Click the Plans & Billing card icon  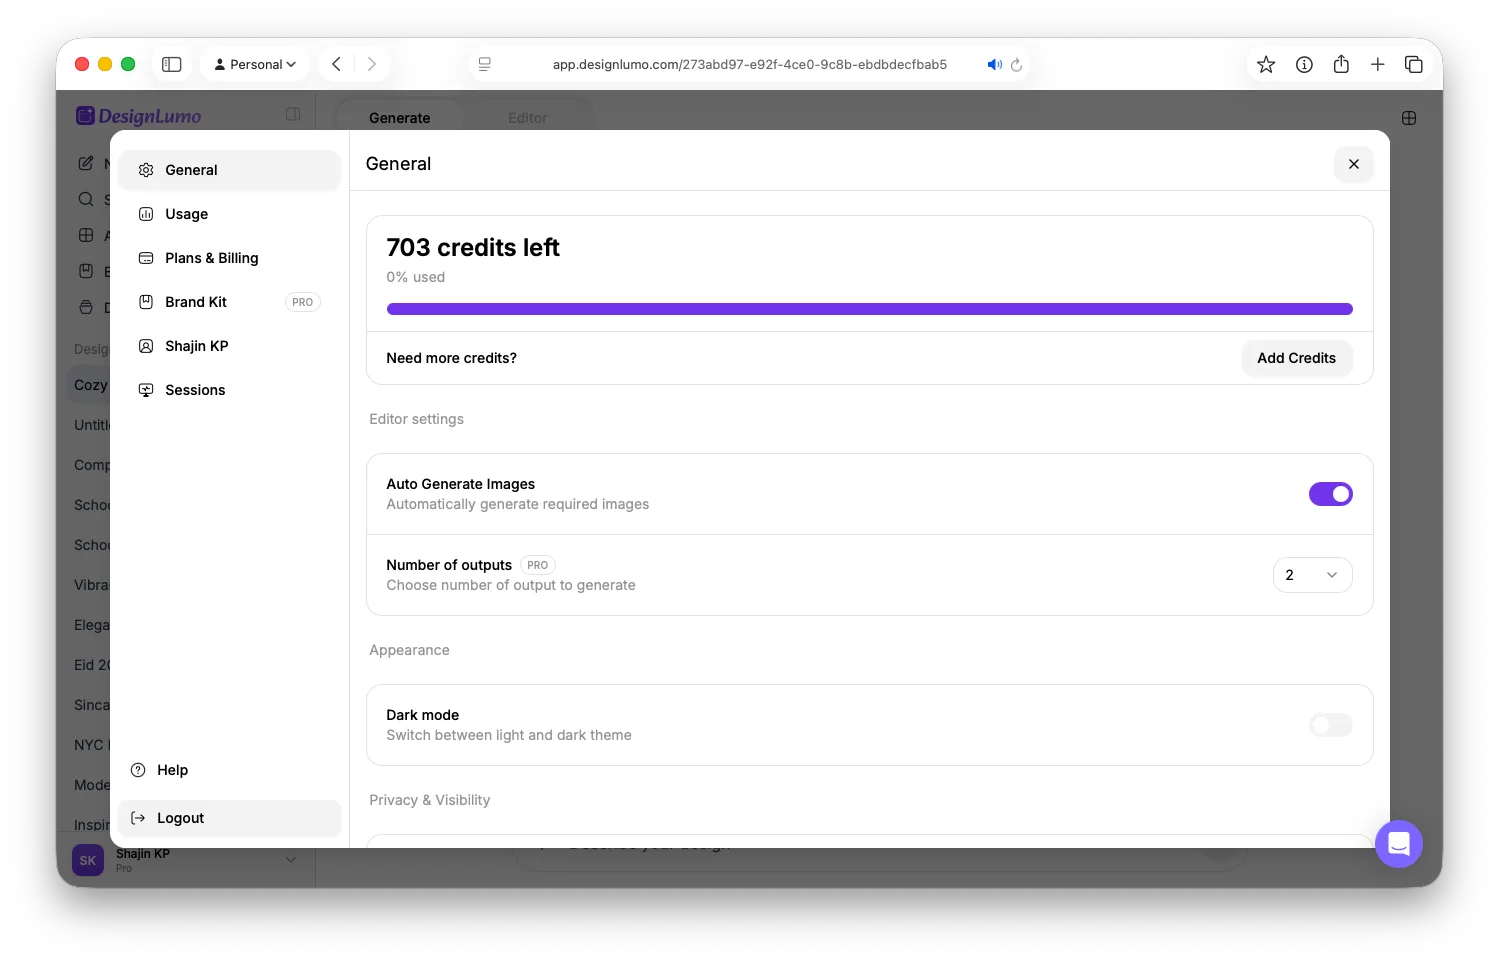[x=146, y=258]
